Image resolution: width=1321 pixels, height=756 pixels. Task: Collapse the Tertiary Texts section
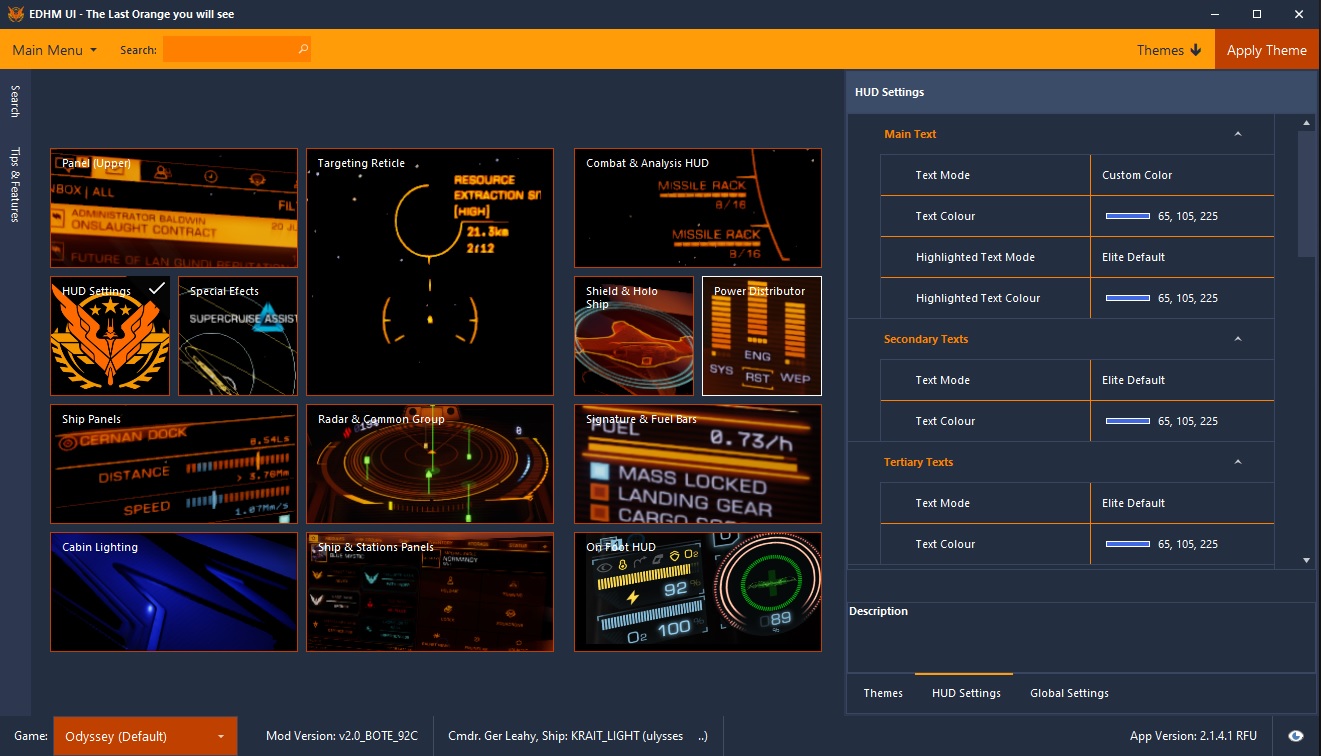tap(1238, 462)
